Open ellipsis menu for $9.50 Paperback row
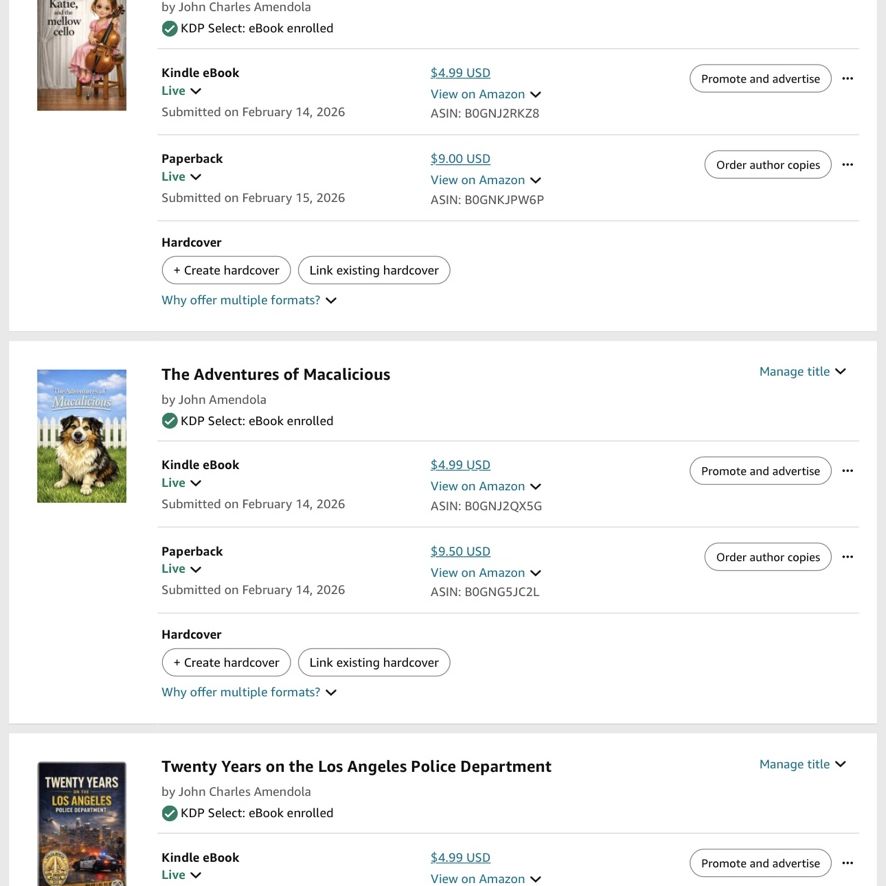886x886 pixels. pos(847,557)
